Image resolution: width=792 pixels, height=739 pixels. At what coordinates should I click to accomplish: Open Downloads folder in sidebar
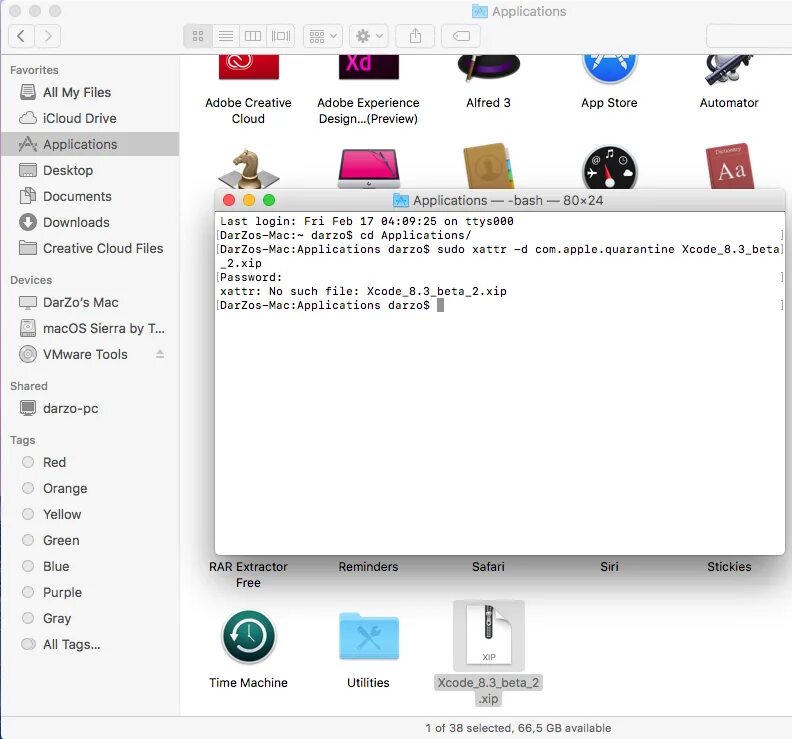(x=90, y=222)
